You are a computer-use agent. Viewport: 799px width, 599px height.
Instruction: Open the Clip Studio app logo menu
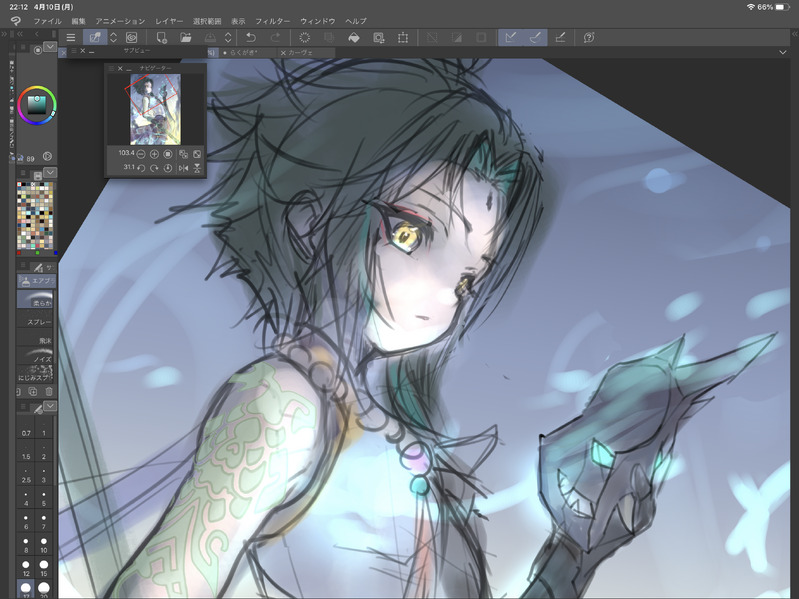coord(15,21)
